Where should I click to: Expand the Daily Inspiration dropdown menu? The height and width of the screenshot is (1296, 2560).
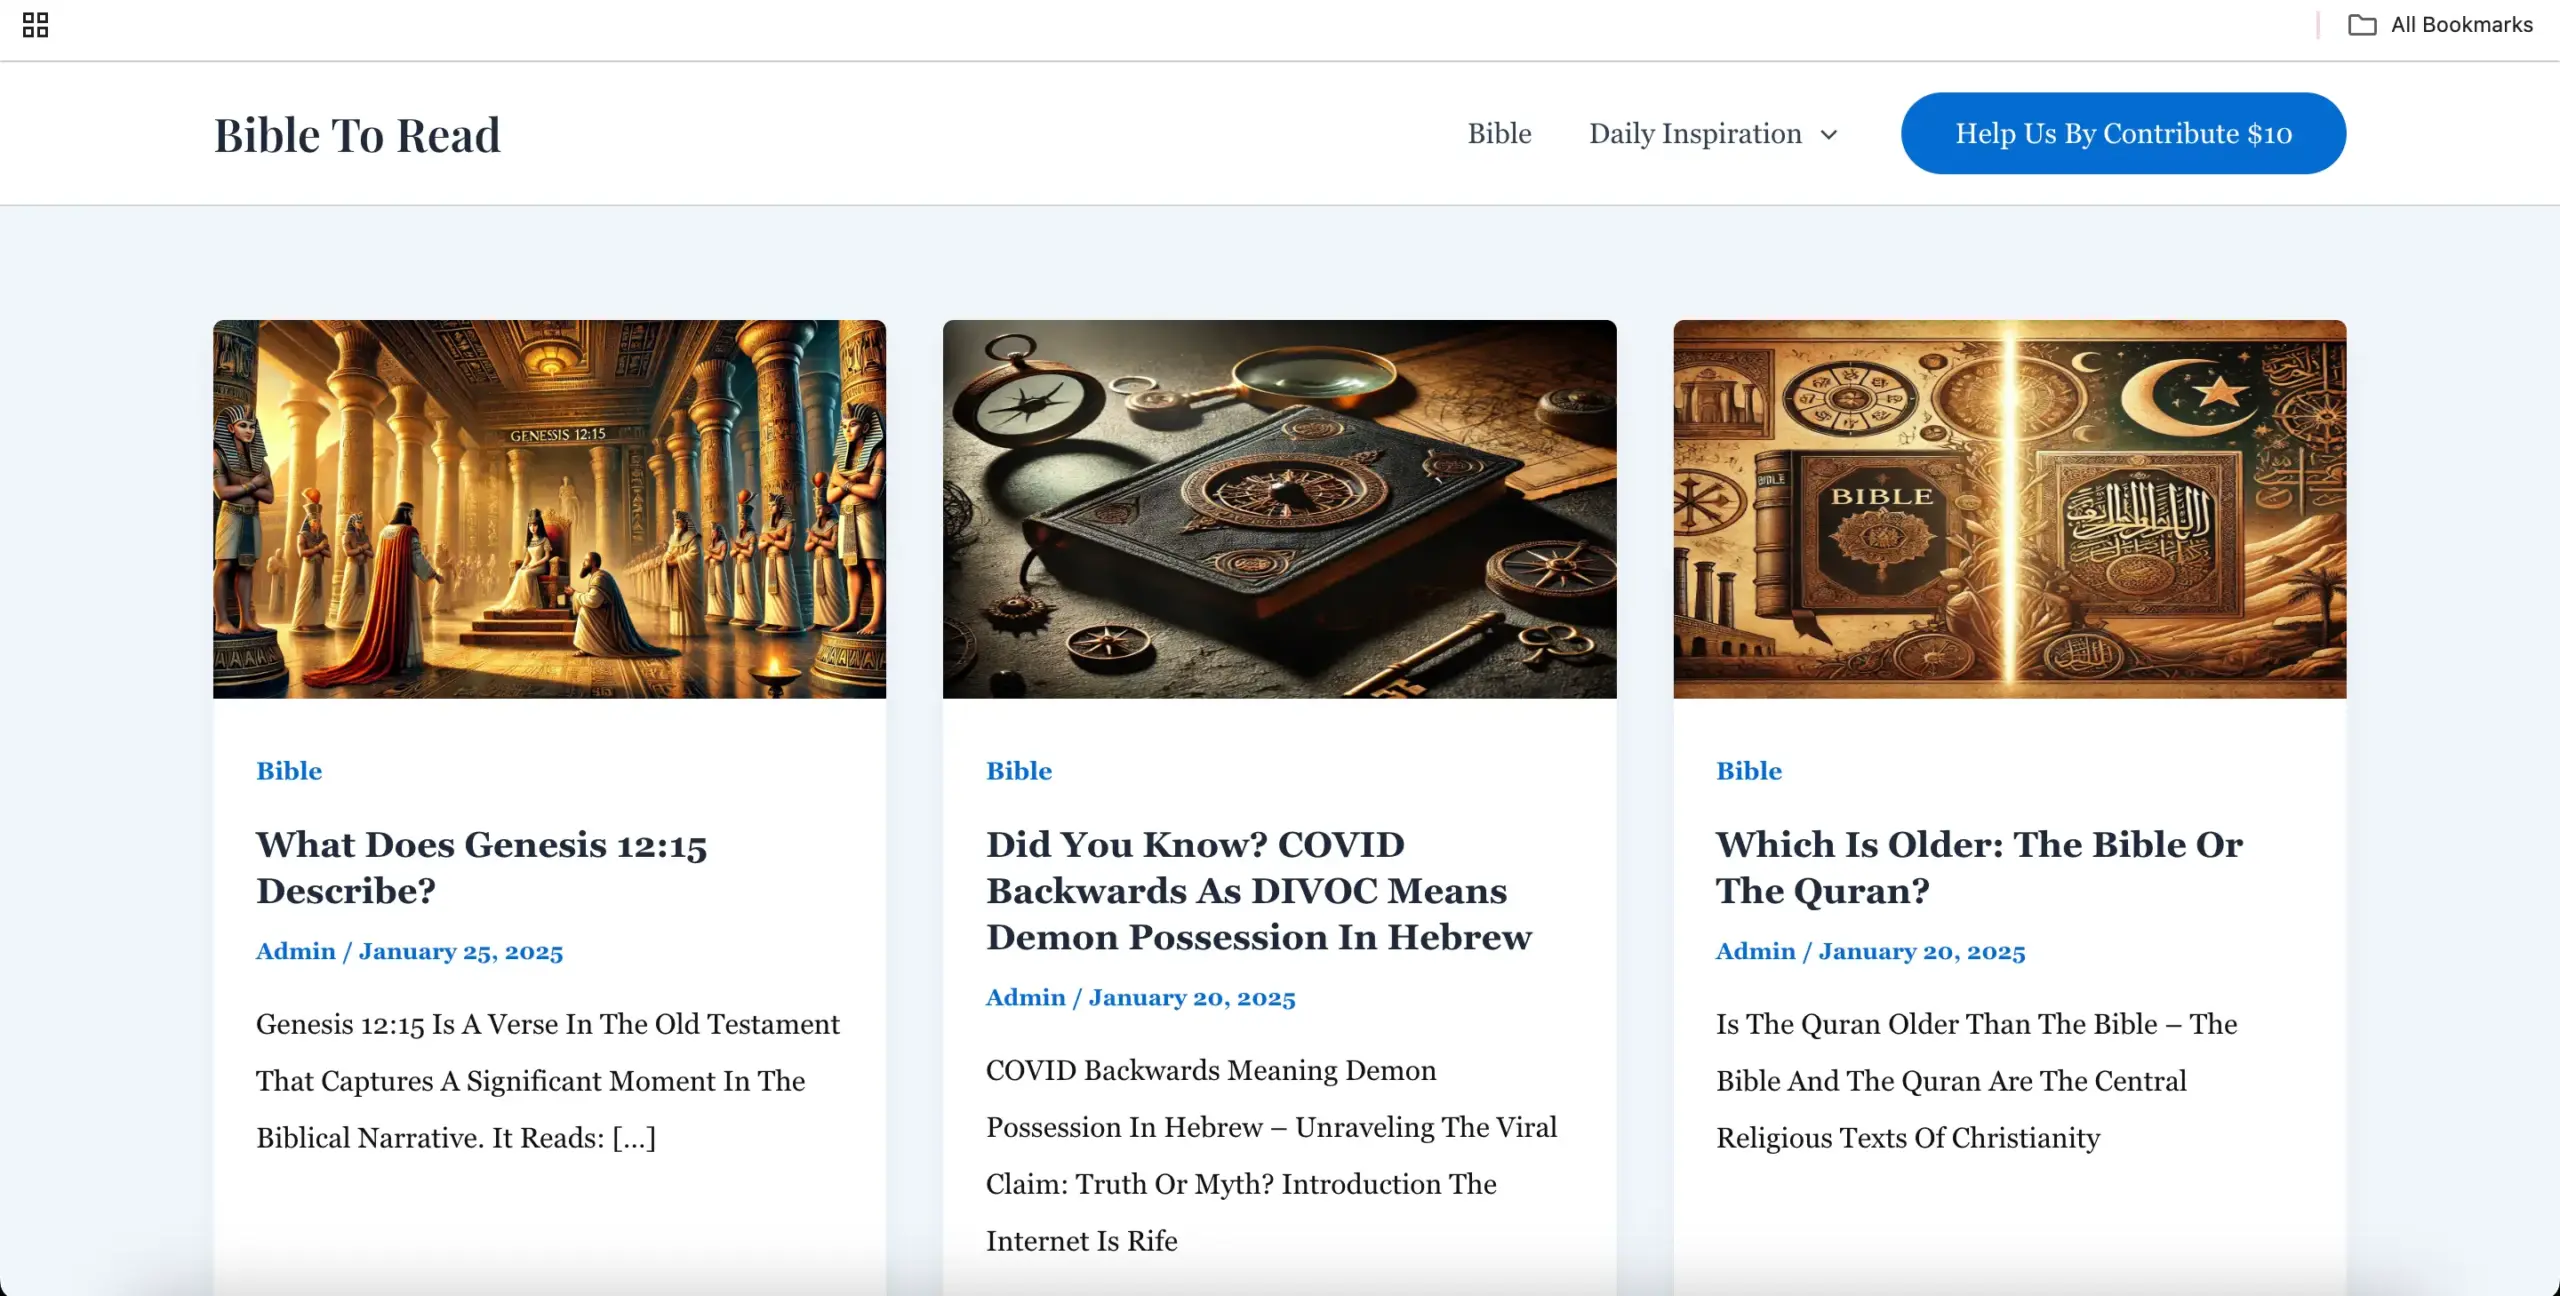[1828, 133]
